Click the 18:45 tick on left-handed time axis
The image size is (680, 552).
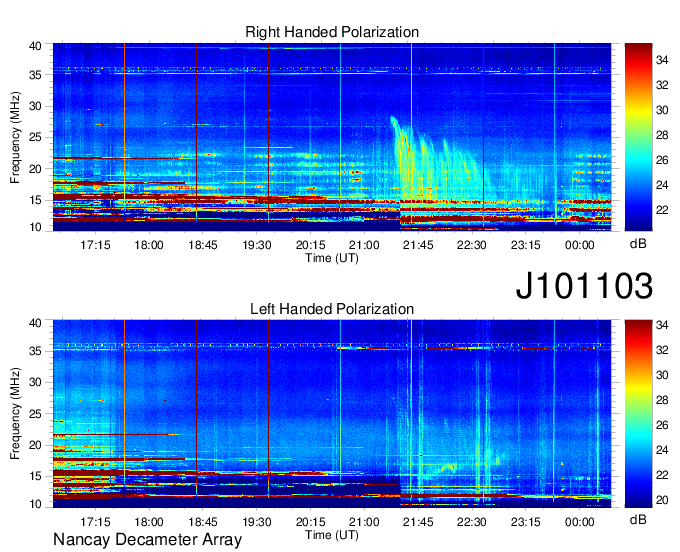(x=203, y=522)
